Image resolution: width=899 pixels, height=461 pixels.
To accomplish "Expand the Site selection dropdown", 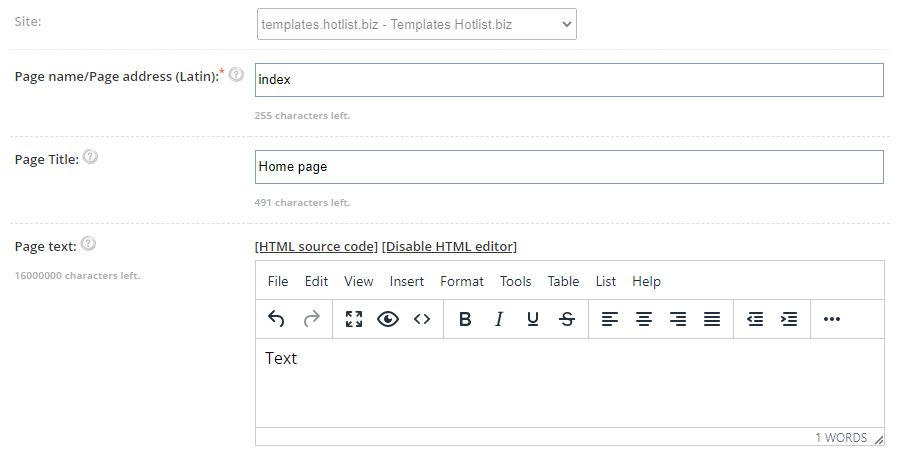I will pyautogui.click(x=417, y=24).
